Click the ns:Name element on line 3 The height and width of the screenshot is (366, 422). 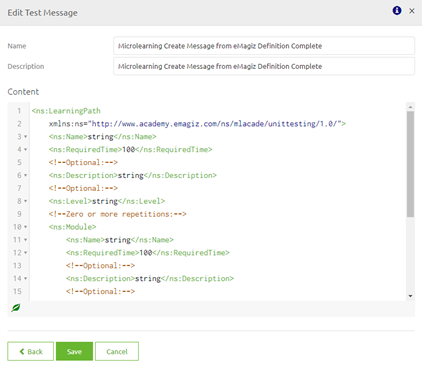(103, 137)
